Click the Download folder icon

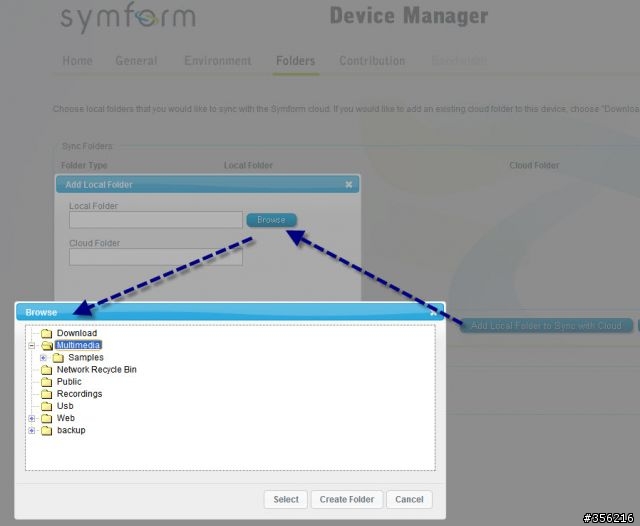click(x=47, y=333)
